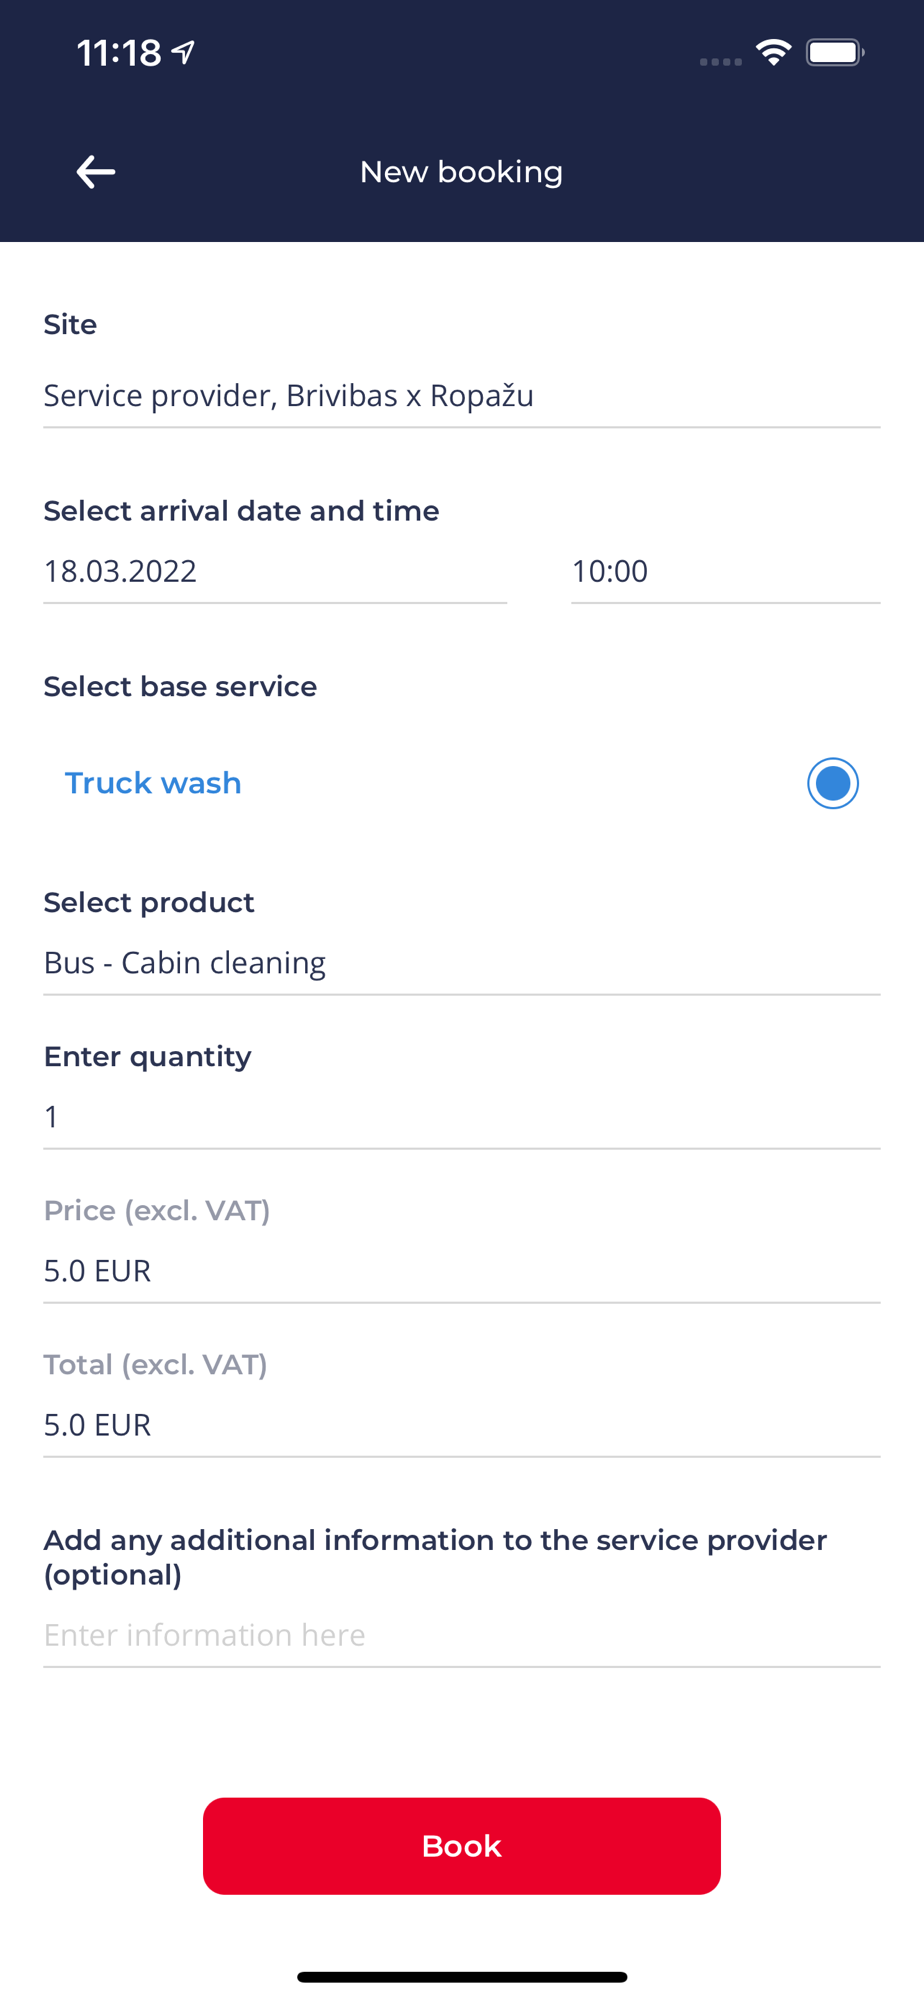Tap the battery icon in the status bar

point(835,52)
